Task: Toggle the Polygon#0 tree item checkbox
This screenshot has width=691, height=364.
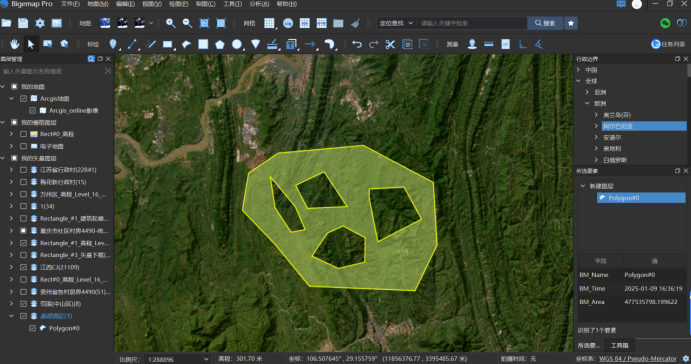Action: (33, 328)
